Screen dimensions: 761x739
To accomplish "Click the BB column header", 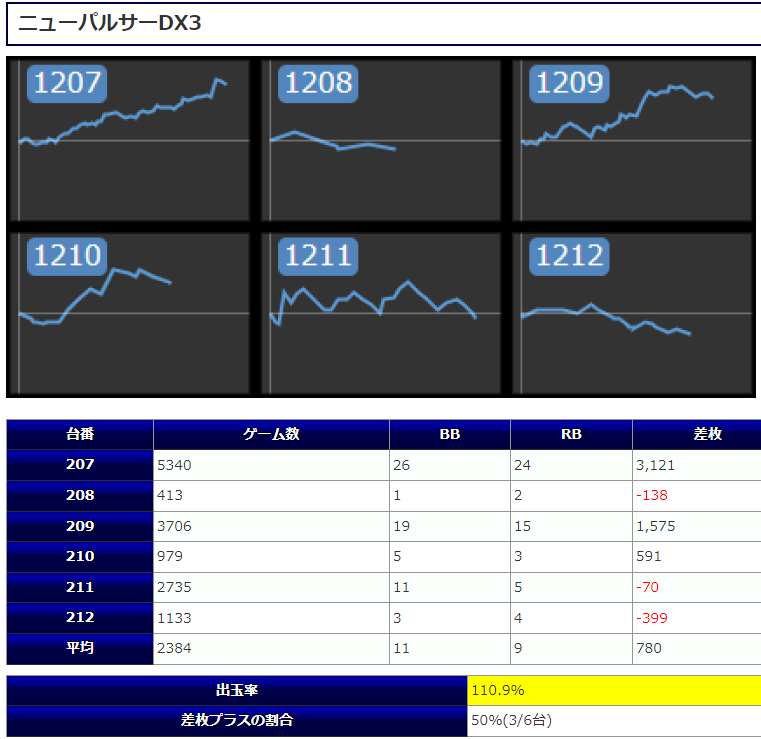I will tap(450, 434).
